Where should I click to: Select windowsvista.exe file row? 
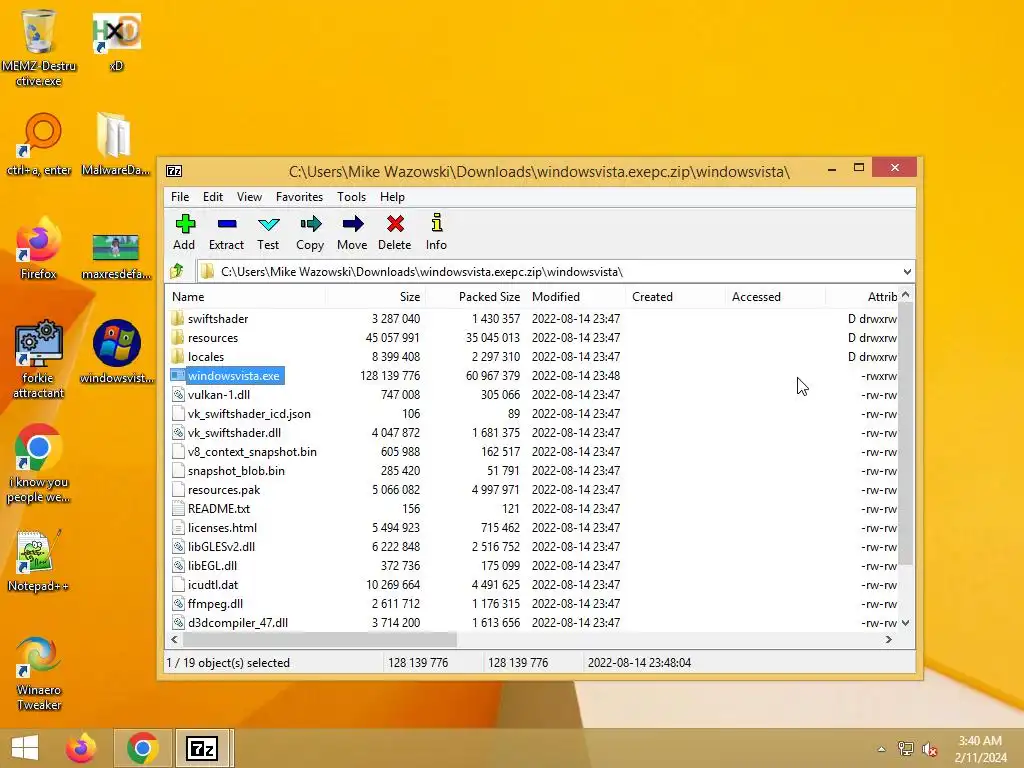533,376
